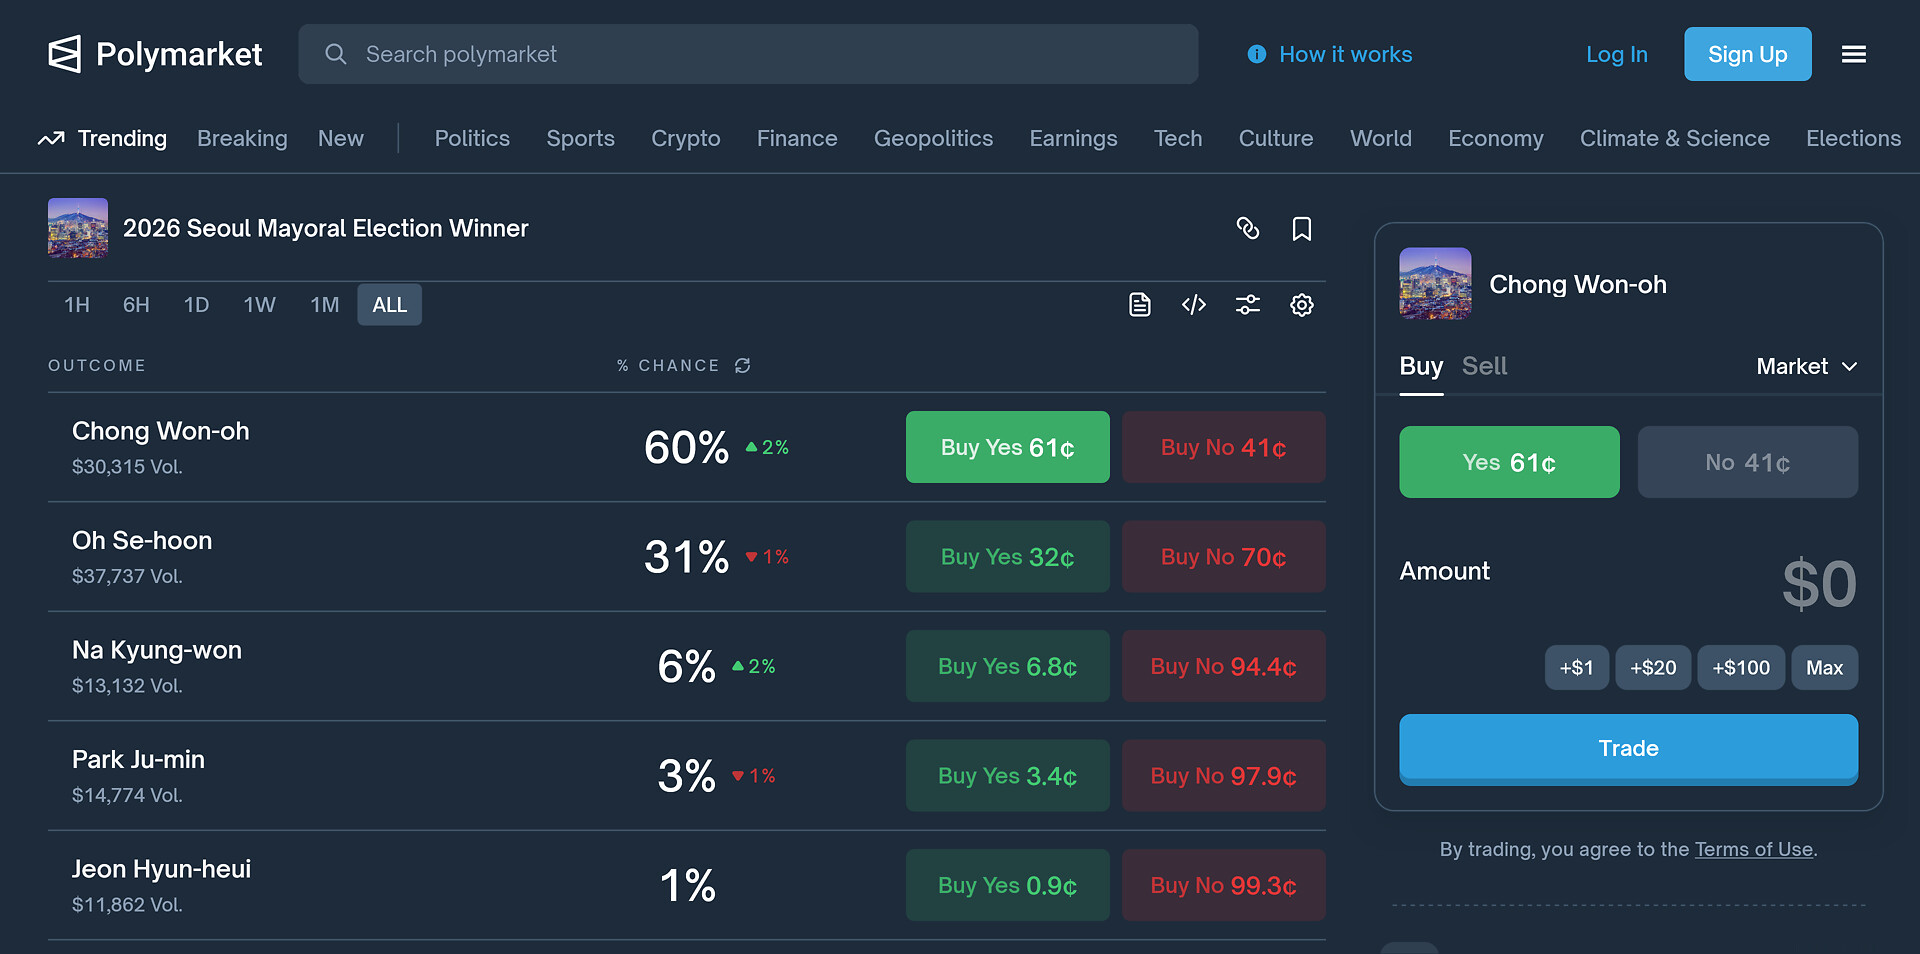1920x954 pixels.
Task: Select the ALL time range
Action: pos(390,305)
